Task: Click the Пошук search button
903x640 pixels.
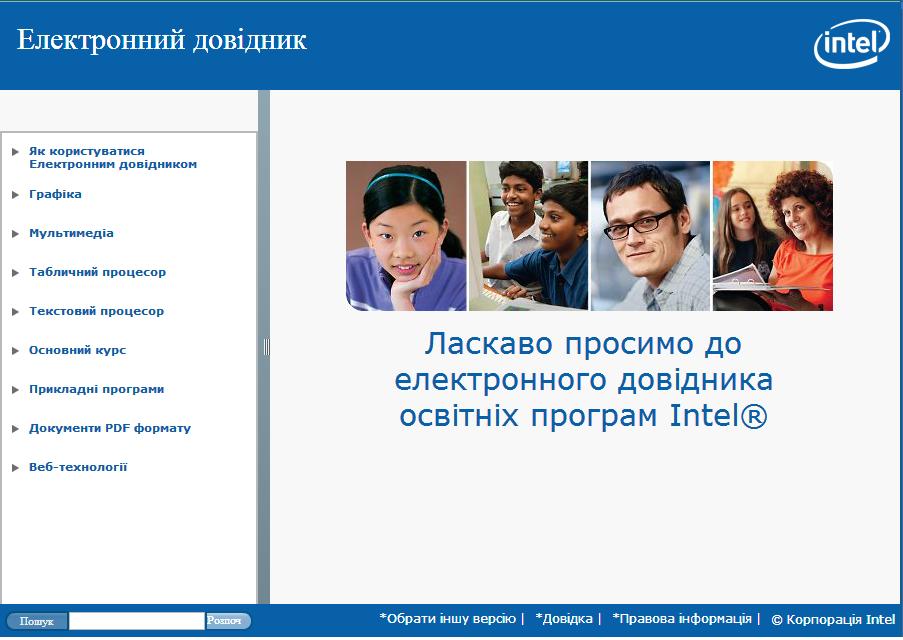Action: tap(36, 621)
